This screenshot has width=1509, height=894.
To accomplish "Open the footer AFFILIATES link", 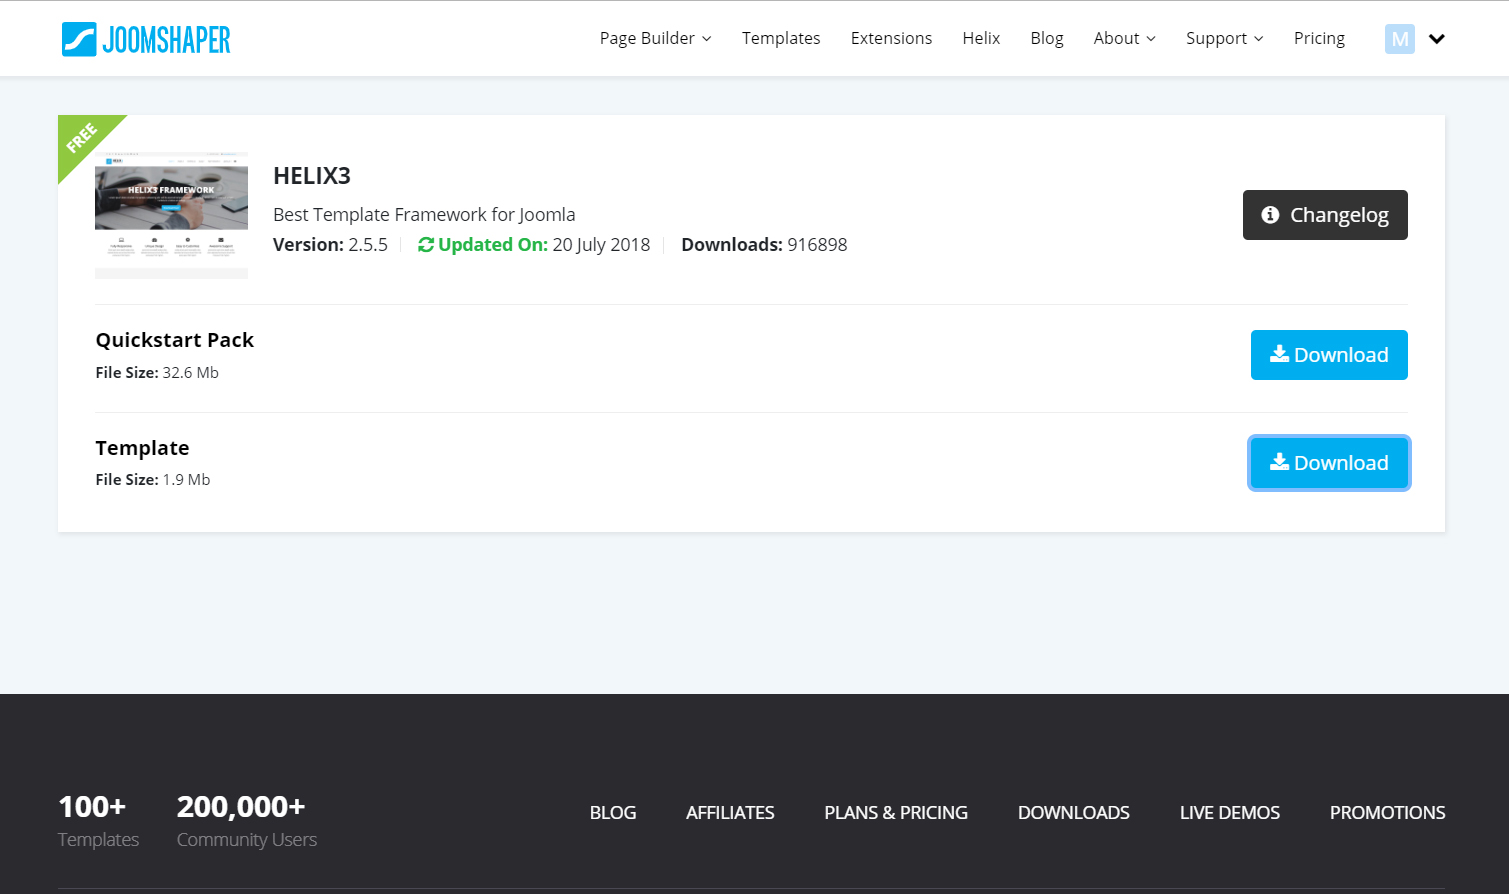I will tap(730, 813).
